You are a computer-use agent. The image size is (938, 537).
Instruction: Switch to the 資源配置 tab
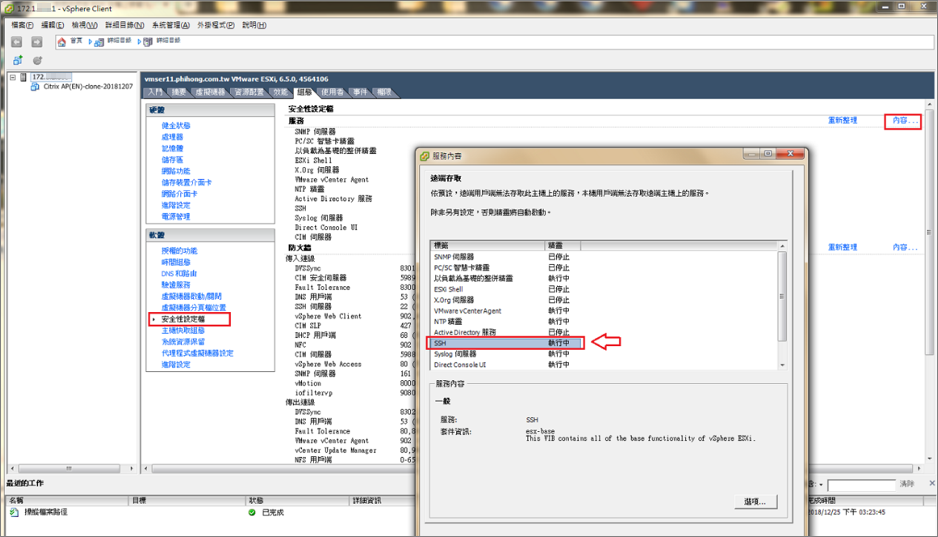pyautogui.click(x=249, y=92)
